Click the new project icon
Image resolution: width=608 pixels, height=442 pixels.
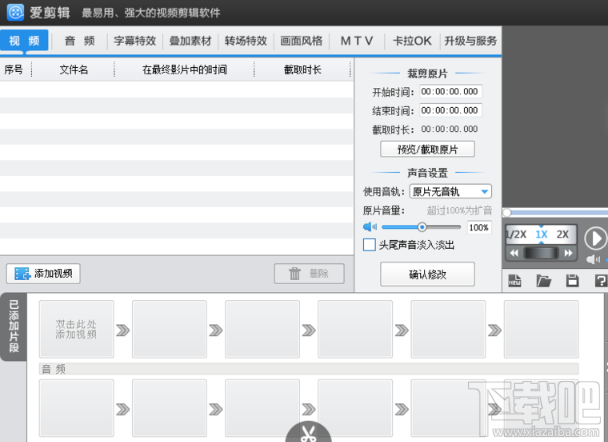[x=515, y=280]
